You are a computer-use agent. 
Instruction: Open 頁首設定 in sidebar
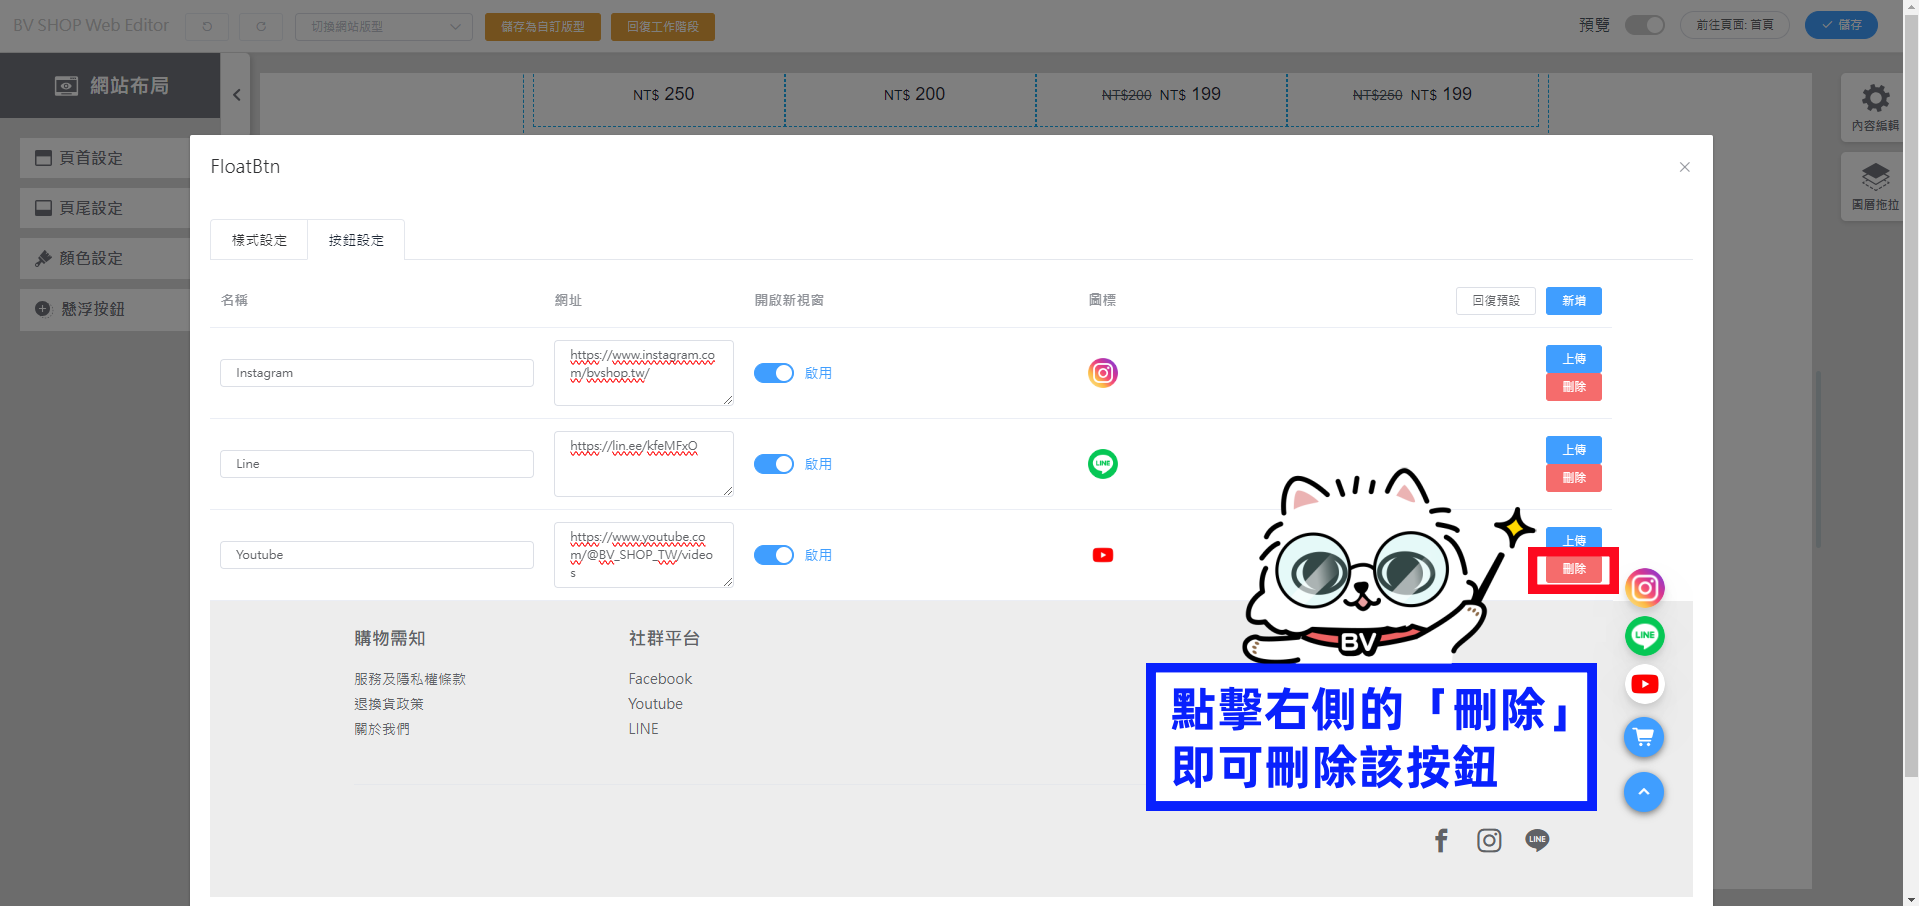[105, 158]
